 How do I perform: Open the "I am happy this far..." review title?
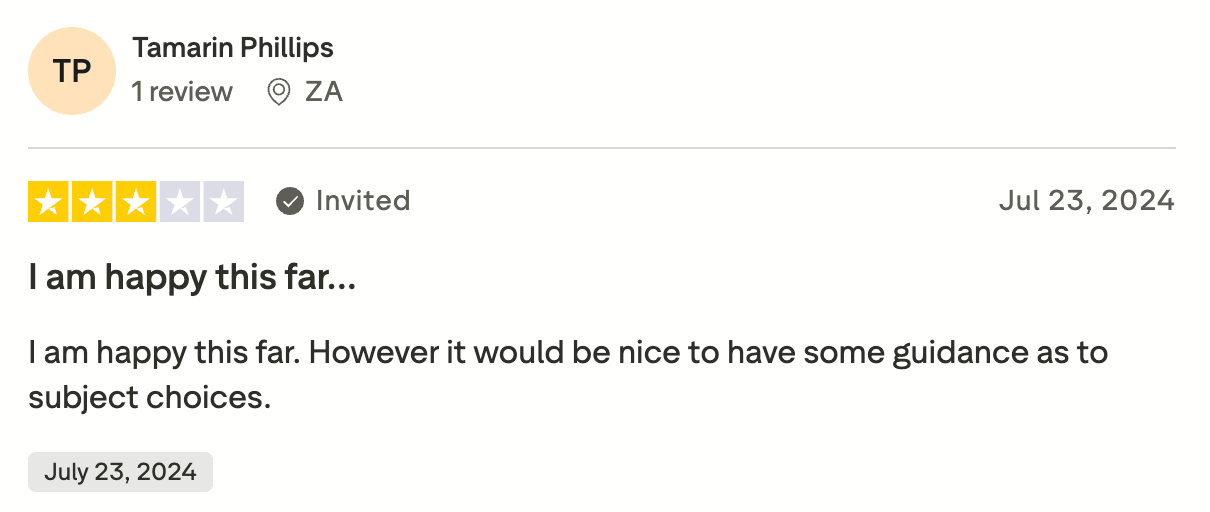coord(192,278)
